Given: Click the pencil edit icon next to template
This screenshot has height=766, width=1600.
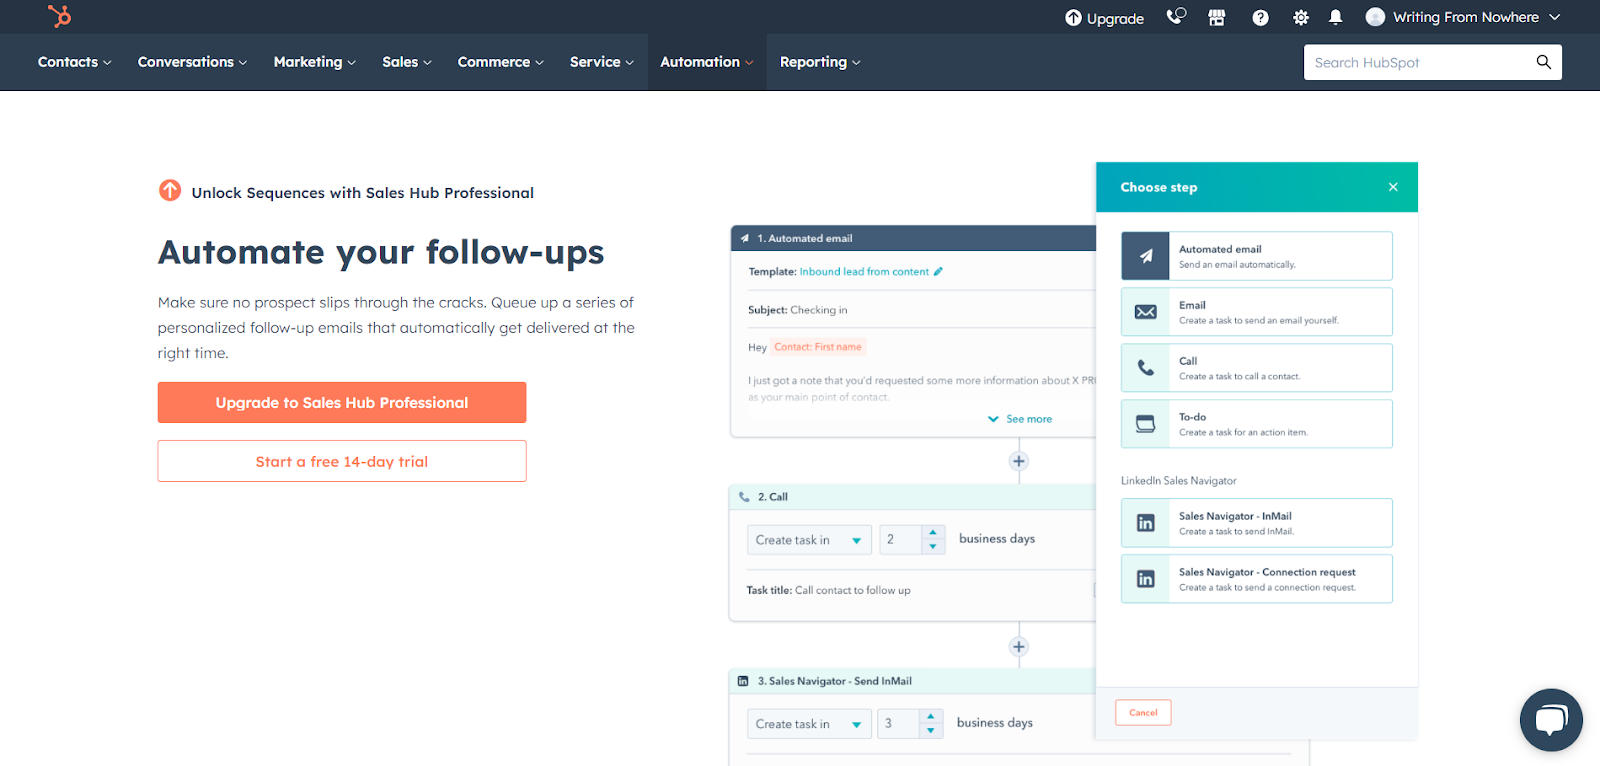Looking at the screenshot, I should tap(938, 271).
